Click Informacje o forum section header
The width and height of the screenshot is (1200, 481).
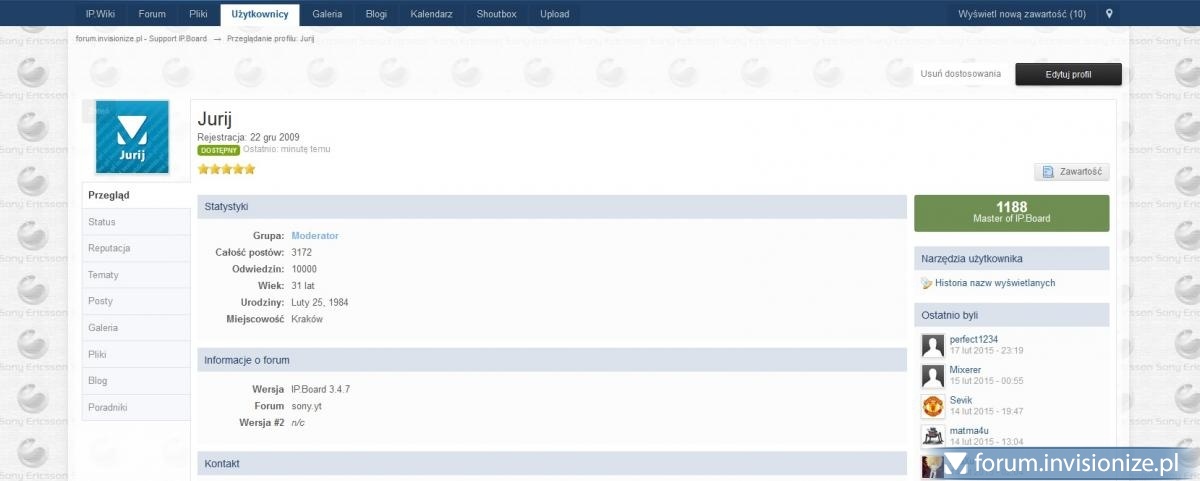click(x=551, y=360)
